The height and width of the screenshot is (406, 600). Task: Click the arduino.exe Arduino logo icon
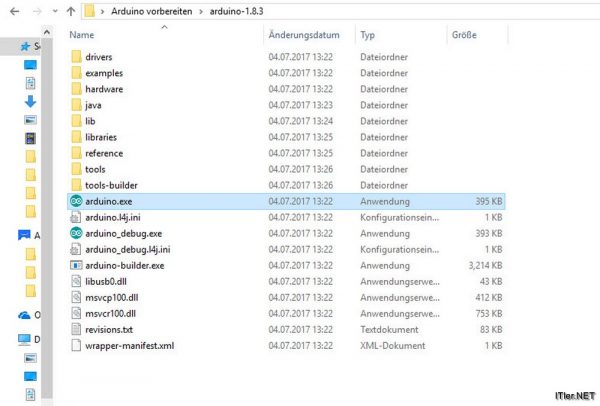[76, 201]
